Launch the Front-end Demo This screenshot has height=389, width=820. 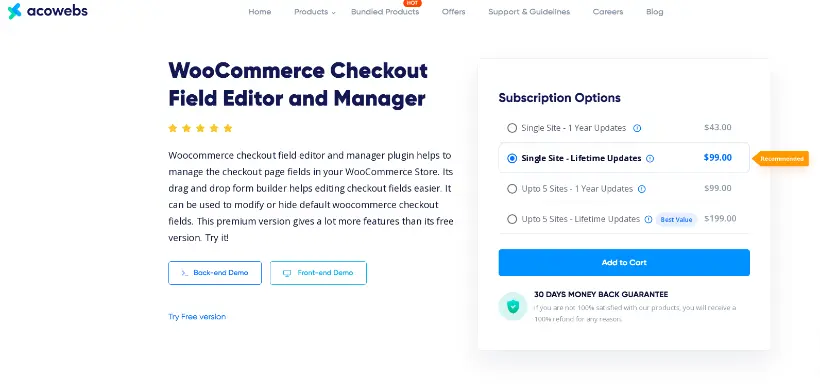[x=318, y=273]
